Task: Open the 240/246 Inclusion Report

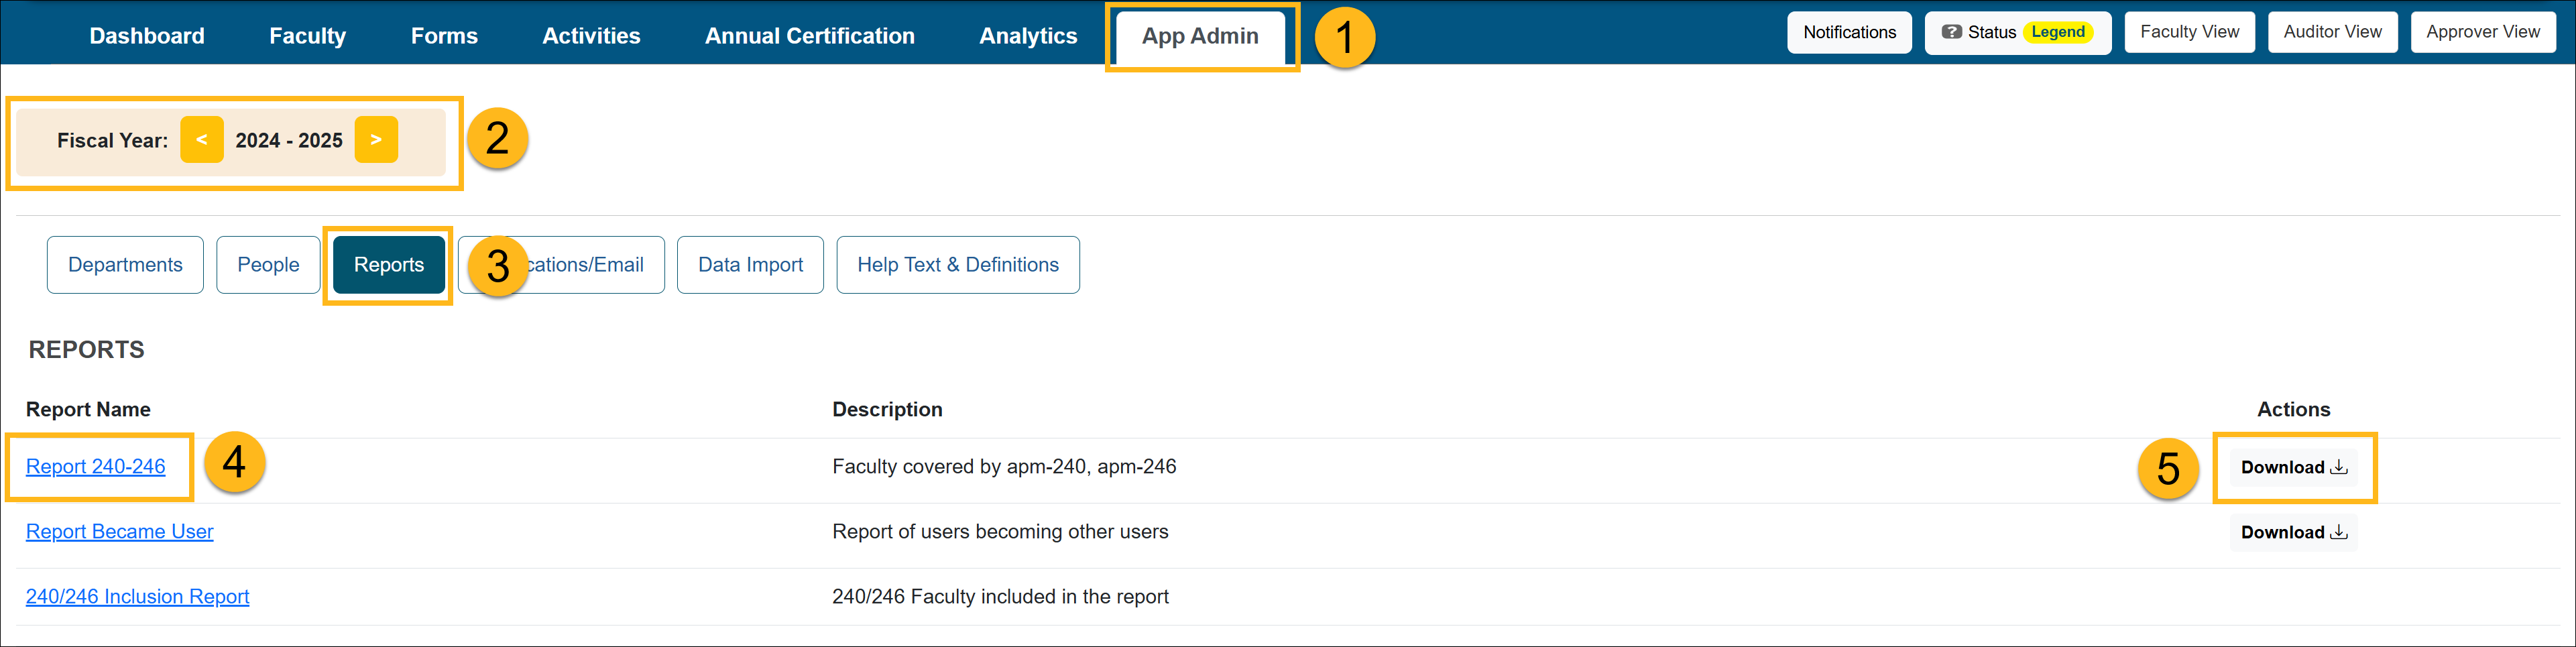Action: [x=137, y=596]
